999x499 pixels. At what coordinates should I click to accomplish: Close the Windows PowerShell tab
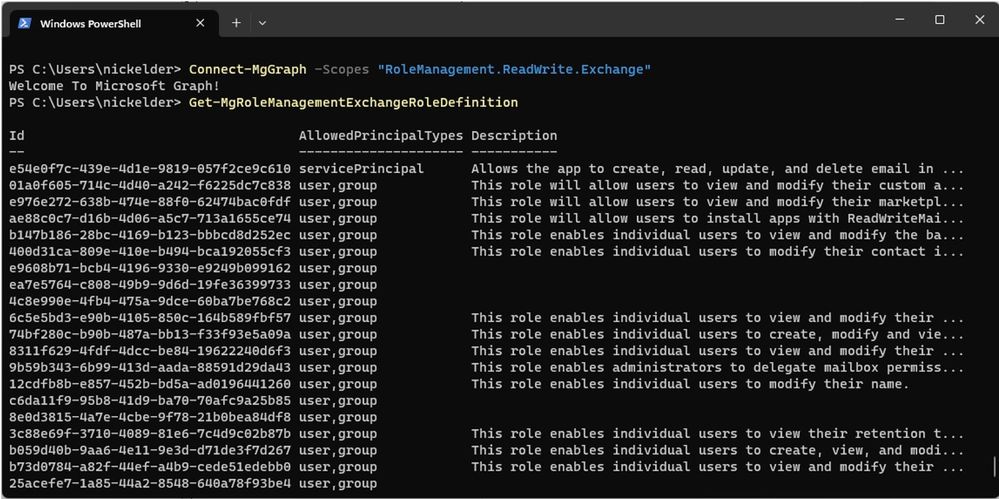pos(200,23)
